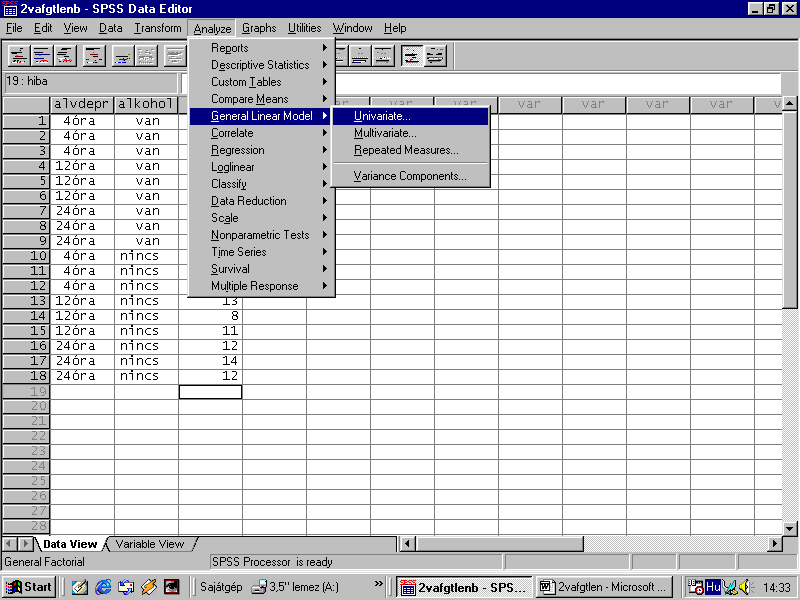Select row header 18
Viewport: 800px width, 600px height.
[26, 376]
